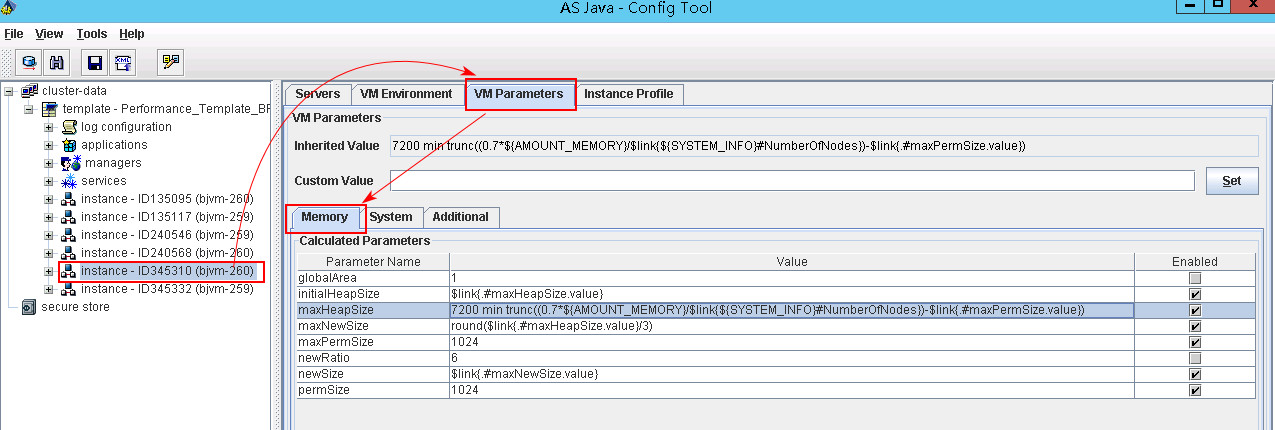Click the Config Tool title bar app icon
This screenshot has width=1275, height=430.
click(x=8, y=8)
